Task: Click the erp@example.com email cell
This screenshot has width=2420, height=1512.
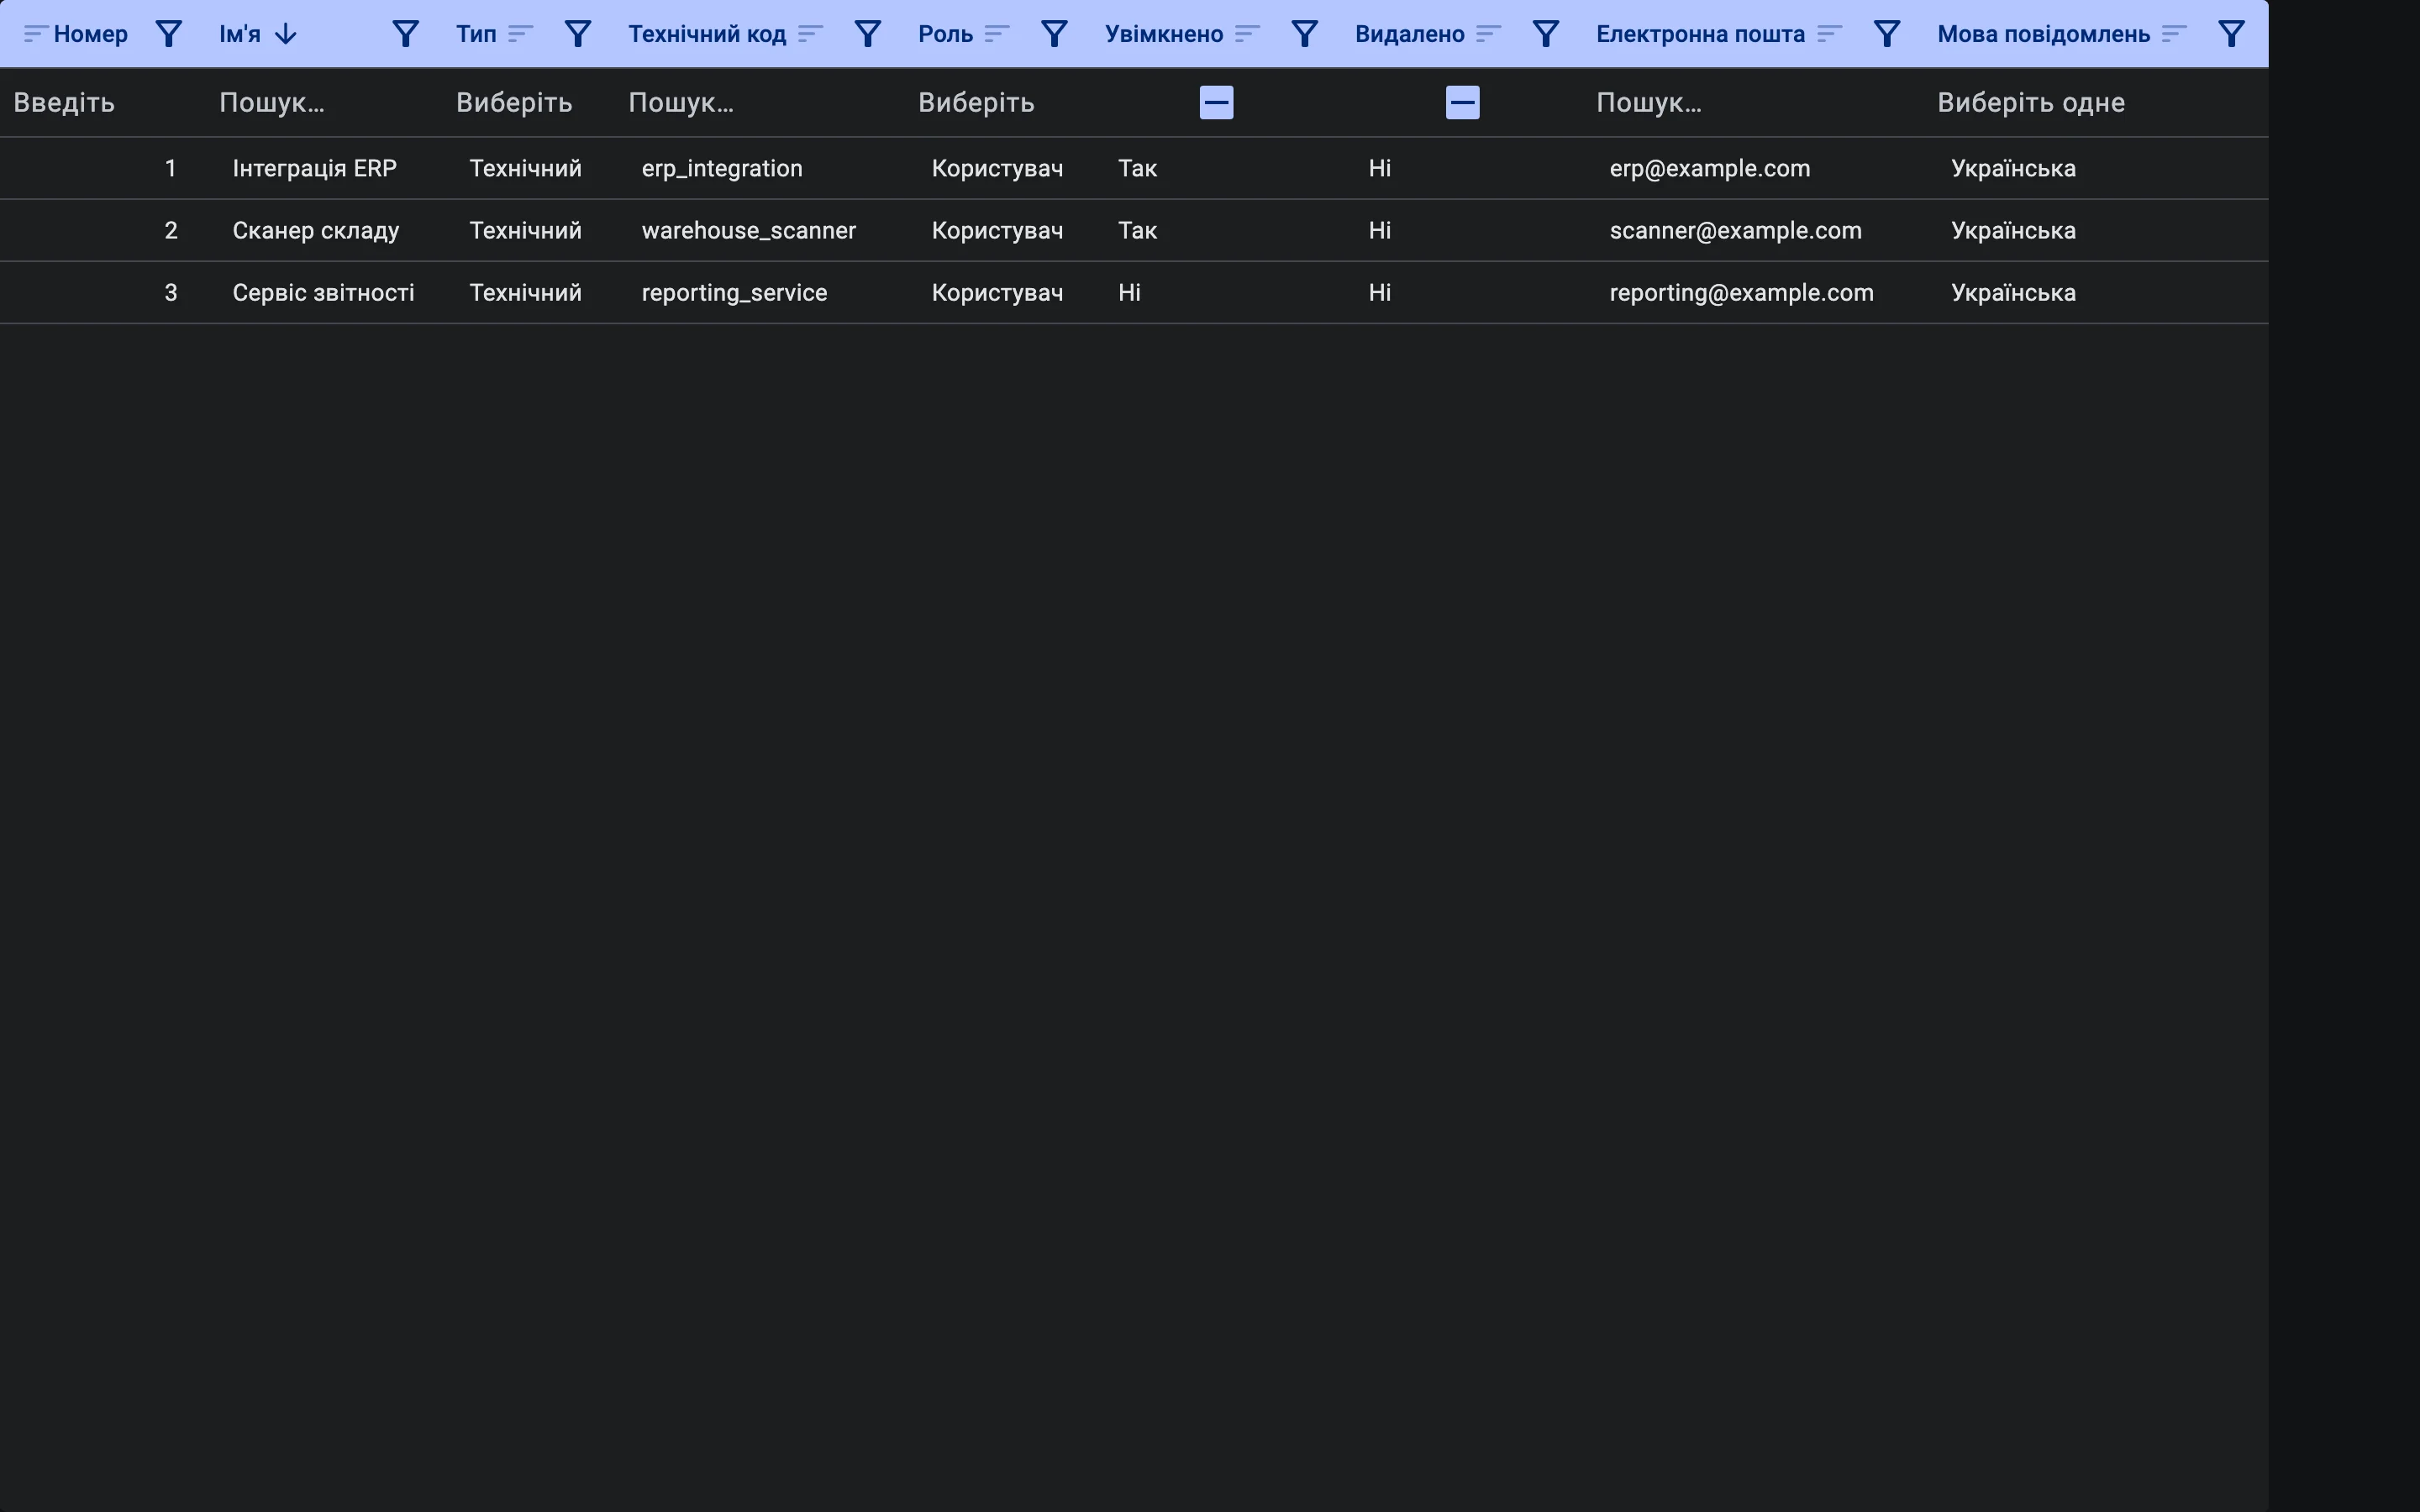Action: tap(1710, 168)
